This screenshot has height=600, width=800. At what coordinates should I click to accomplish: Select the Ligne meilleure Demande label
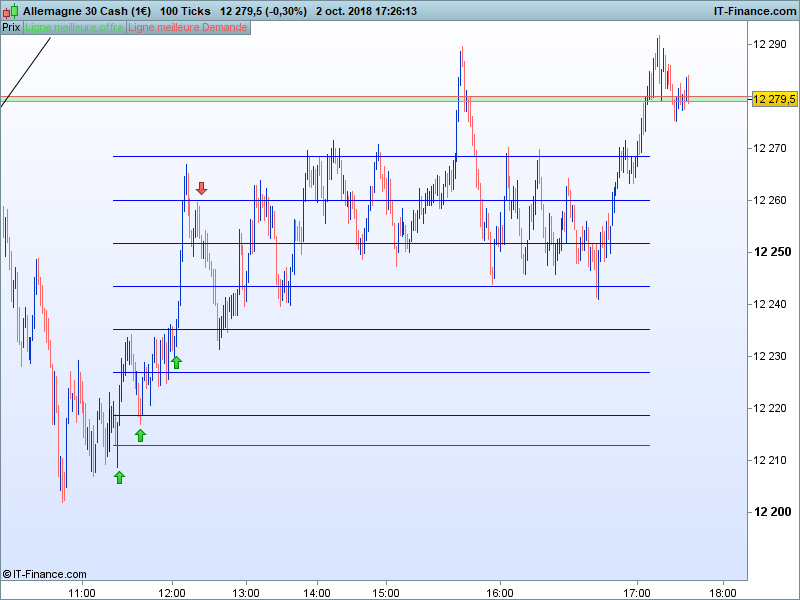pyautogui.click(x=188, y=28)
